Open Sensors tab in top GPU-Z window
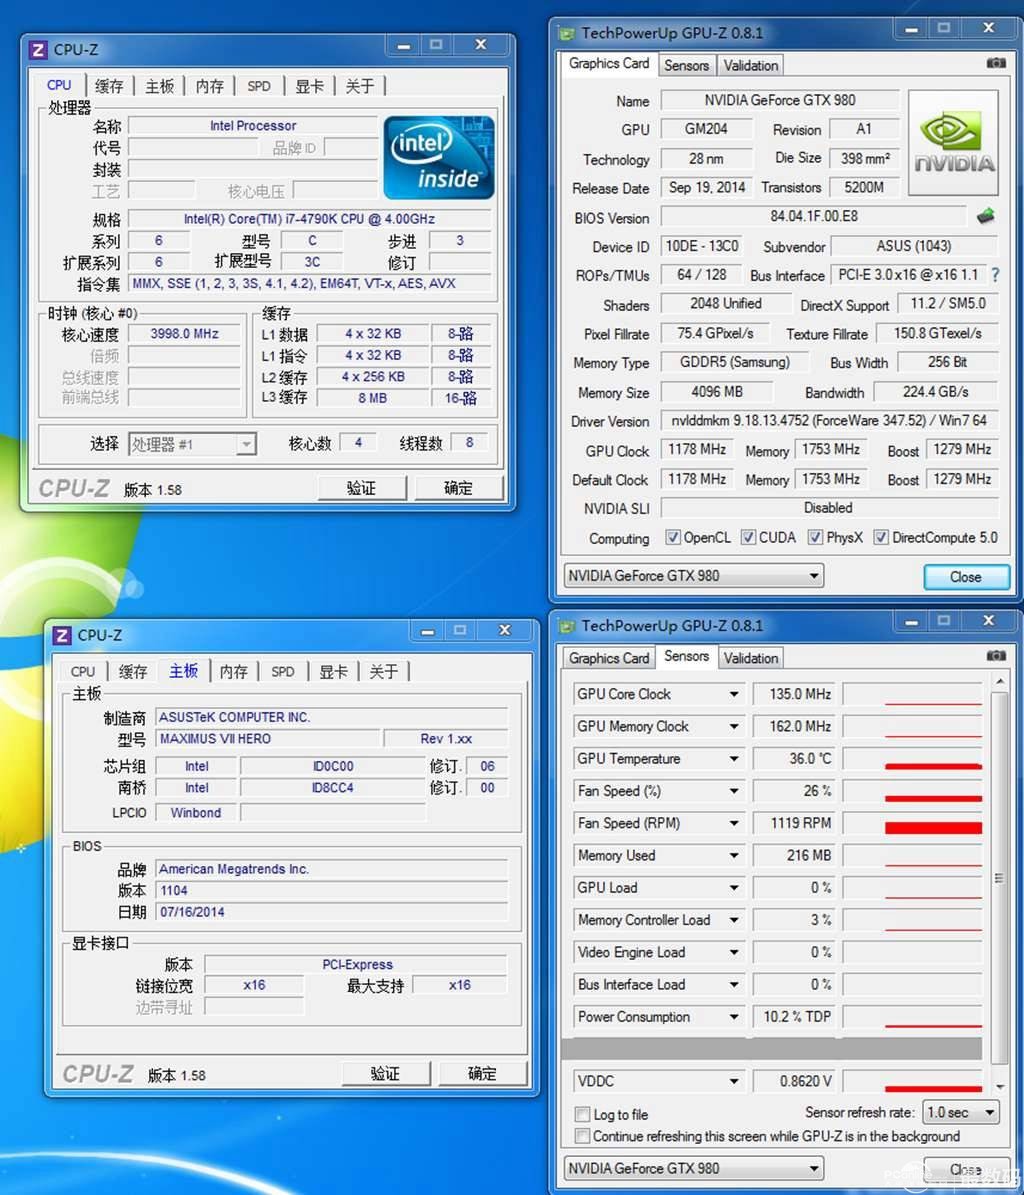1024x1195 pixels. tap(686, 66)
